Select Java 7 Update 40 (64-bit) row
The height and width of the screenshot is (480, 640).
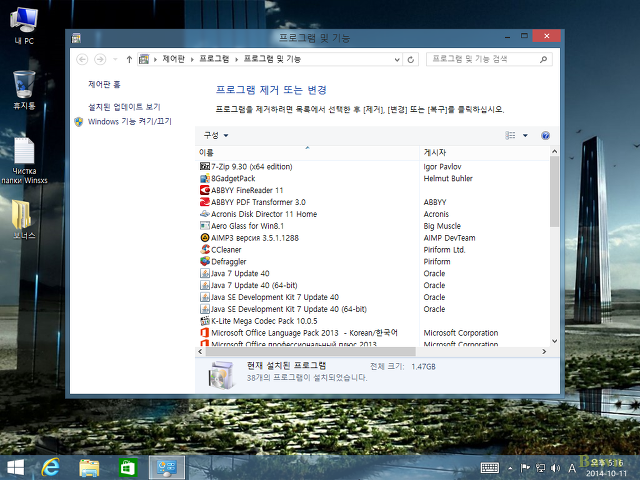pyautogui.click(x=254, y=285)
